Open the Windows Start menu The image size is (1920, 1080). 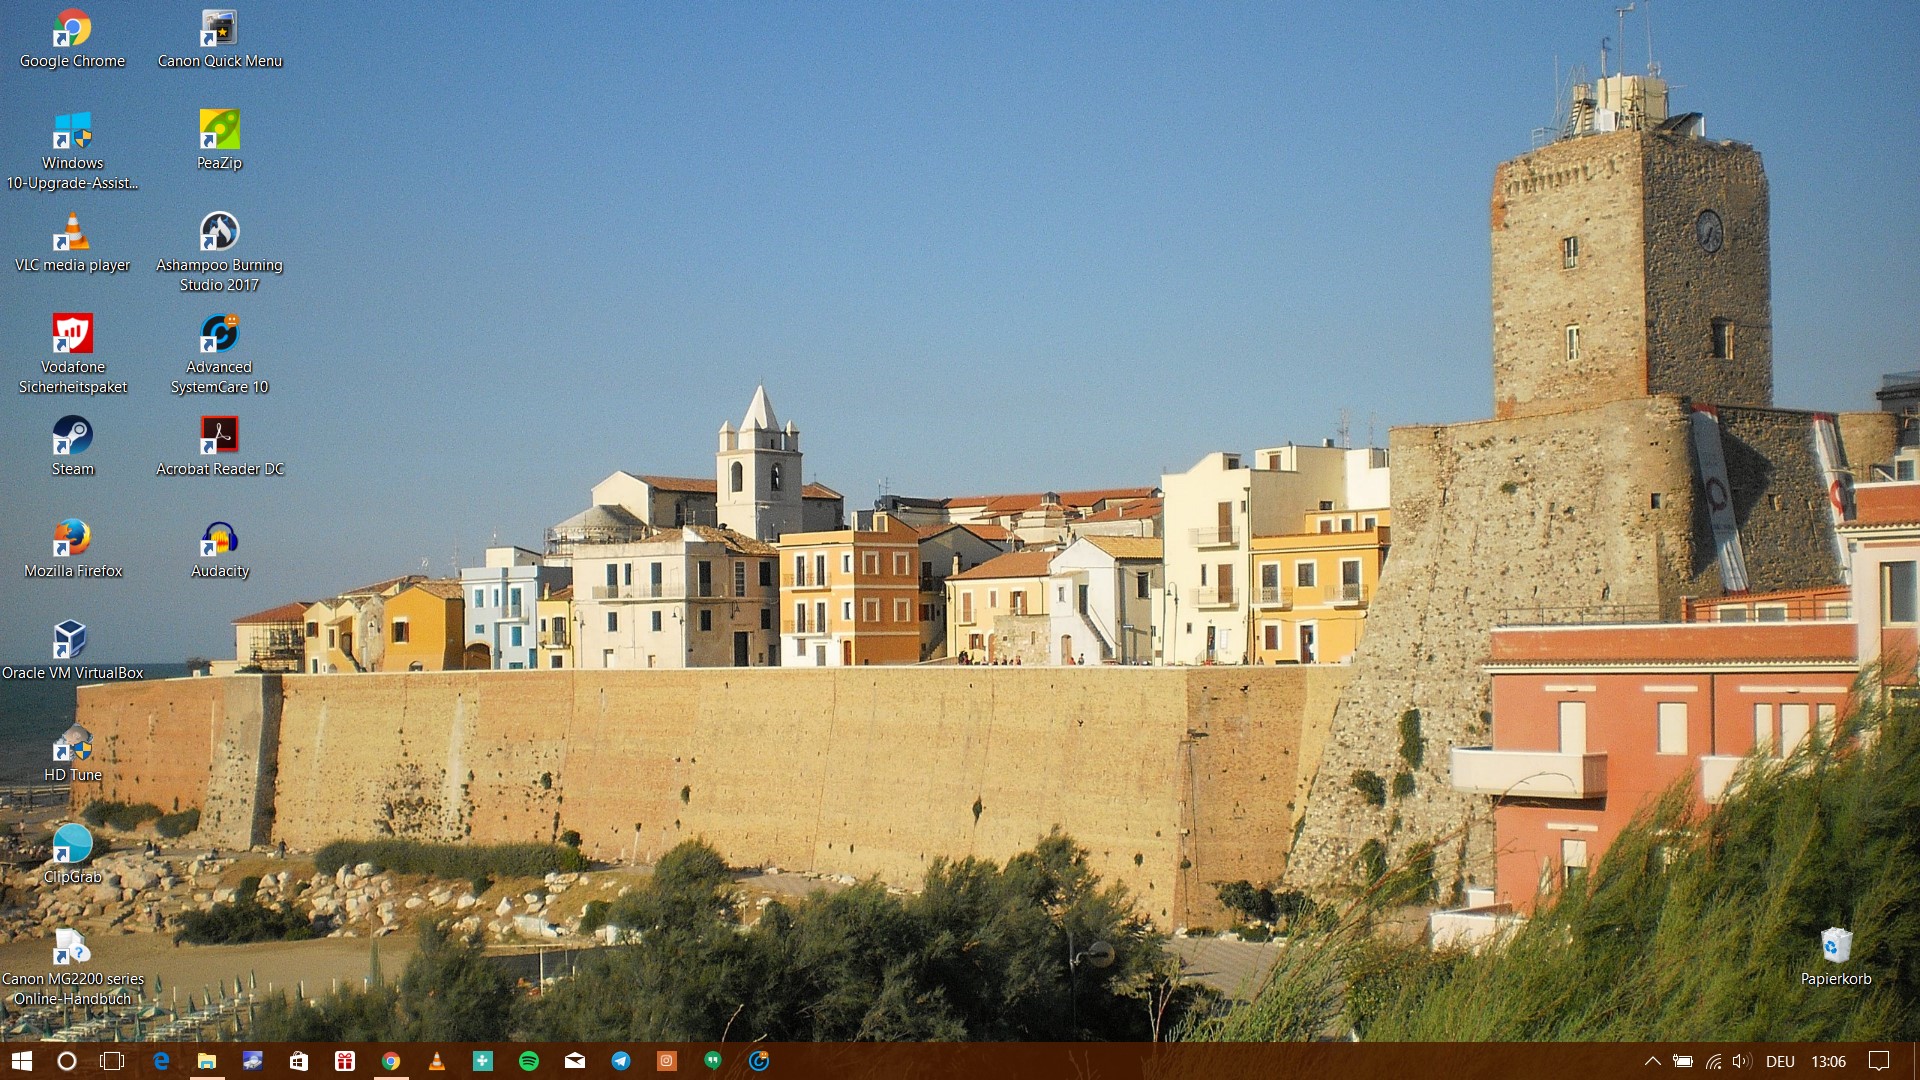point(22,1061)
